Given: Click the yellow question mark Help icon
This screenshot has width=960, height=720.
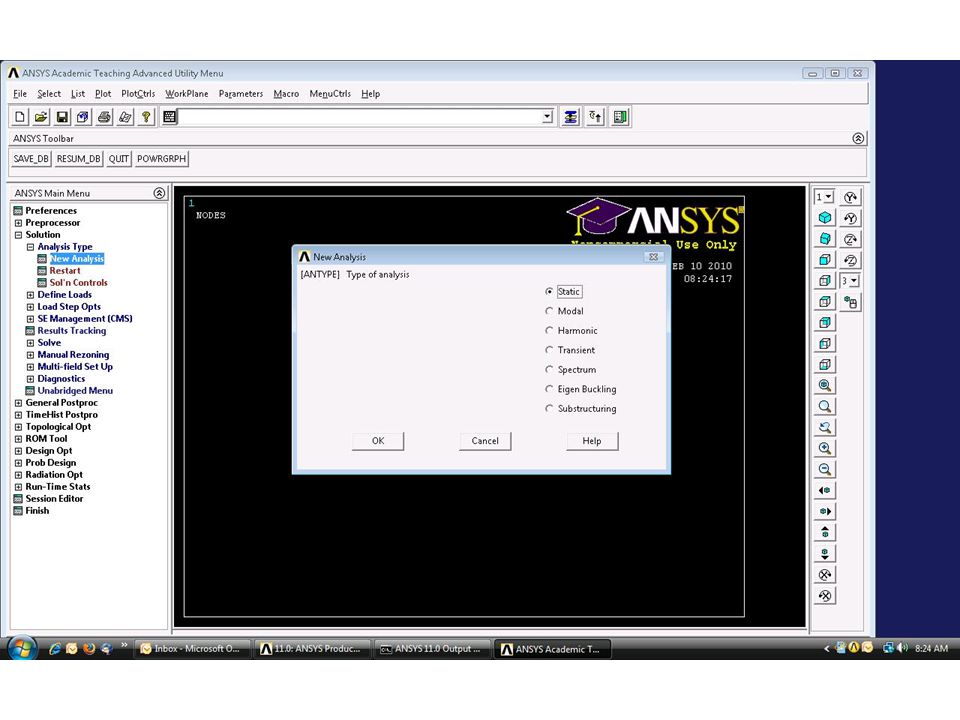Looking at the screenshot, I should click(146, 117).
